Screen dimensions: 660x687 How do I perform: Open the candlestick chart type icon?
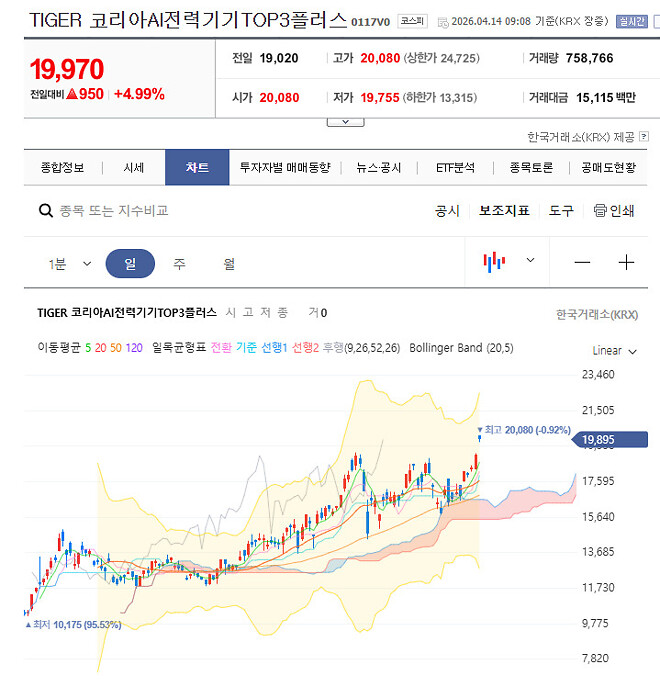pyautogui.click(x=494, y=262)
